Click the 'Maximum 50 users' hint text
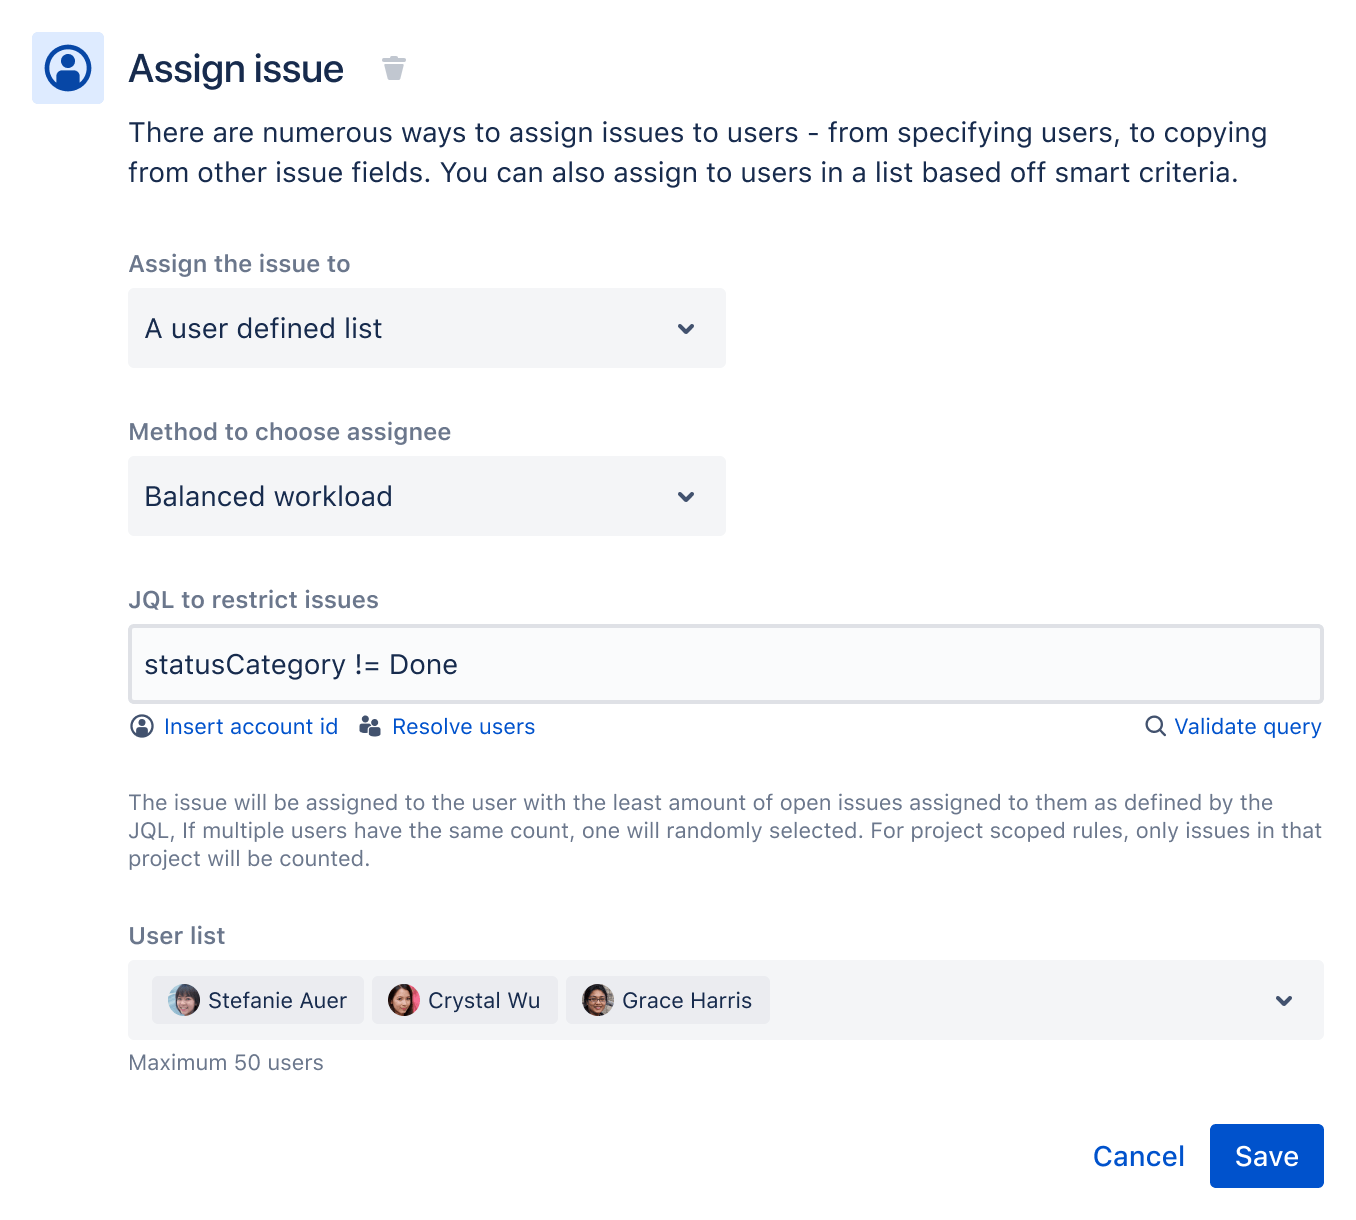This screenshot has height=1220, width=1356. point(226,1062)
